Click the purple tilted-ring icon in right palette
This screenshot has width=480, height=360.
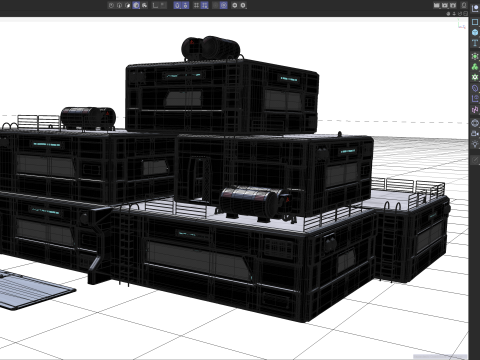pyautogui.click(x=475, y=88)
